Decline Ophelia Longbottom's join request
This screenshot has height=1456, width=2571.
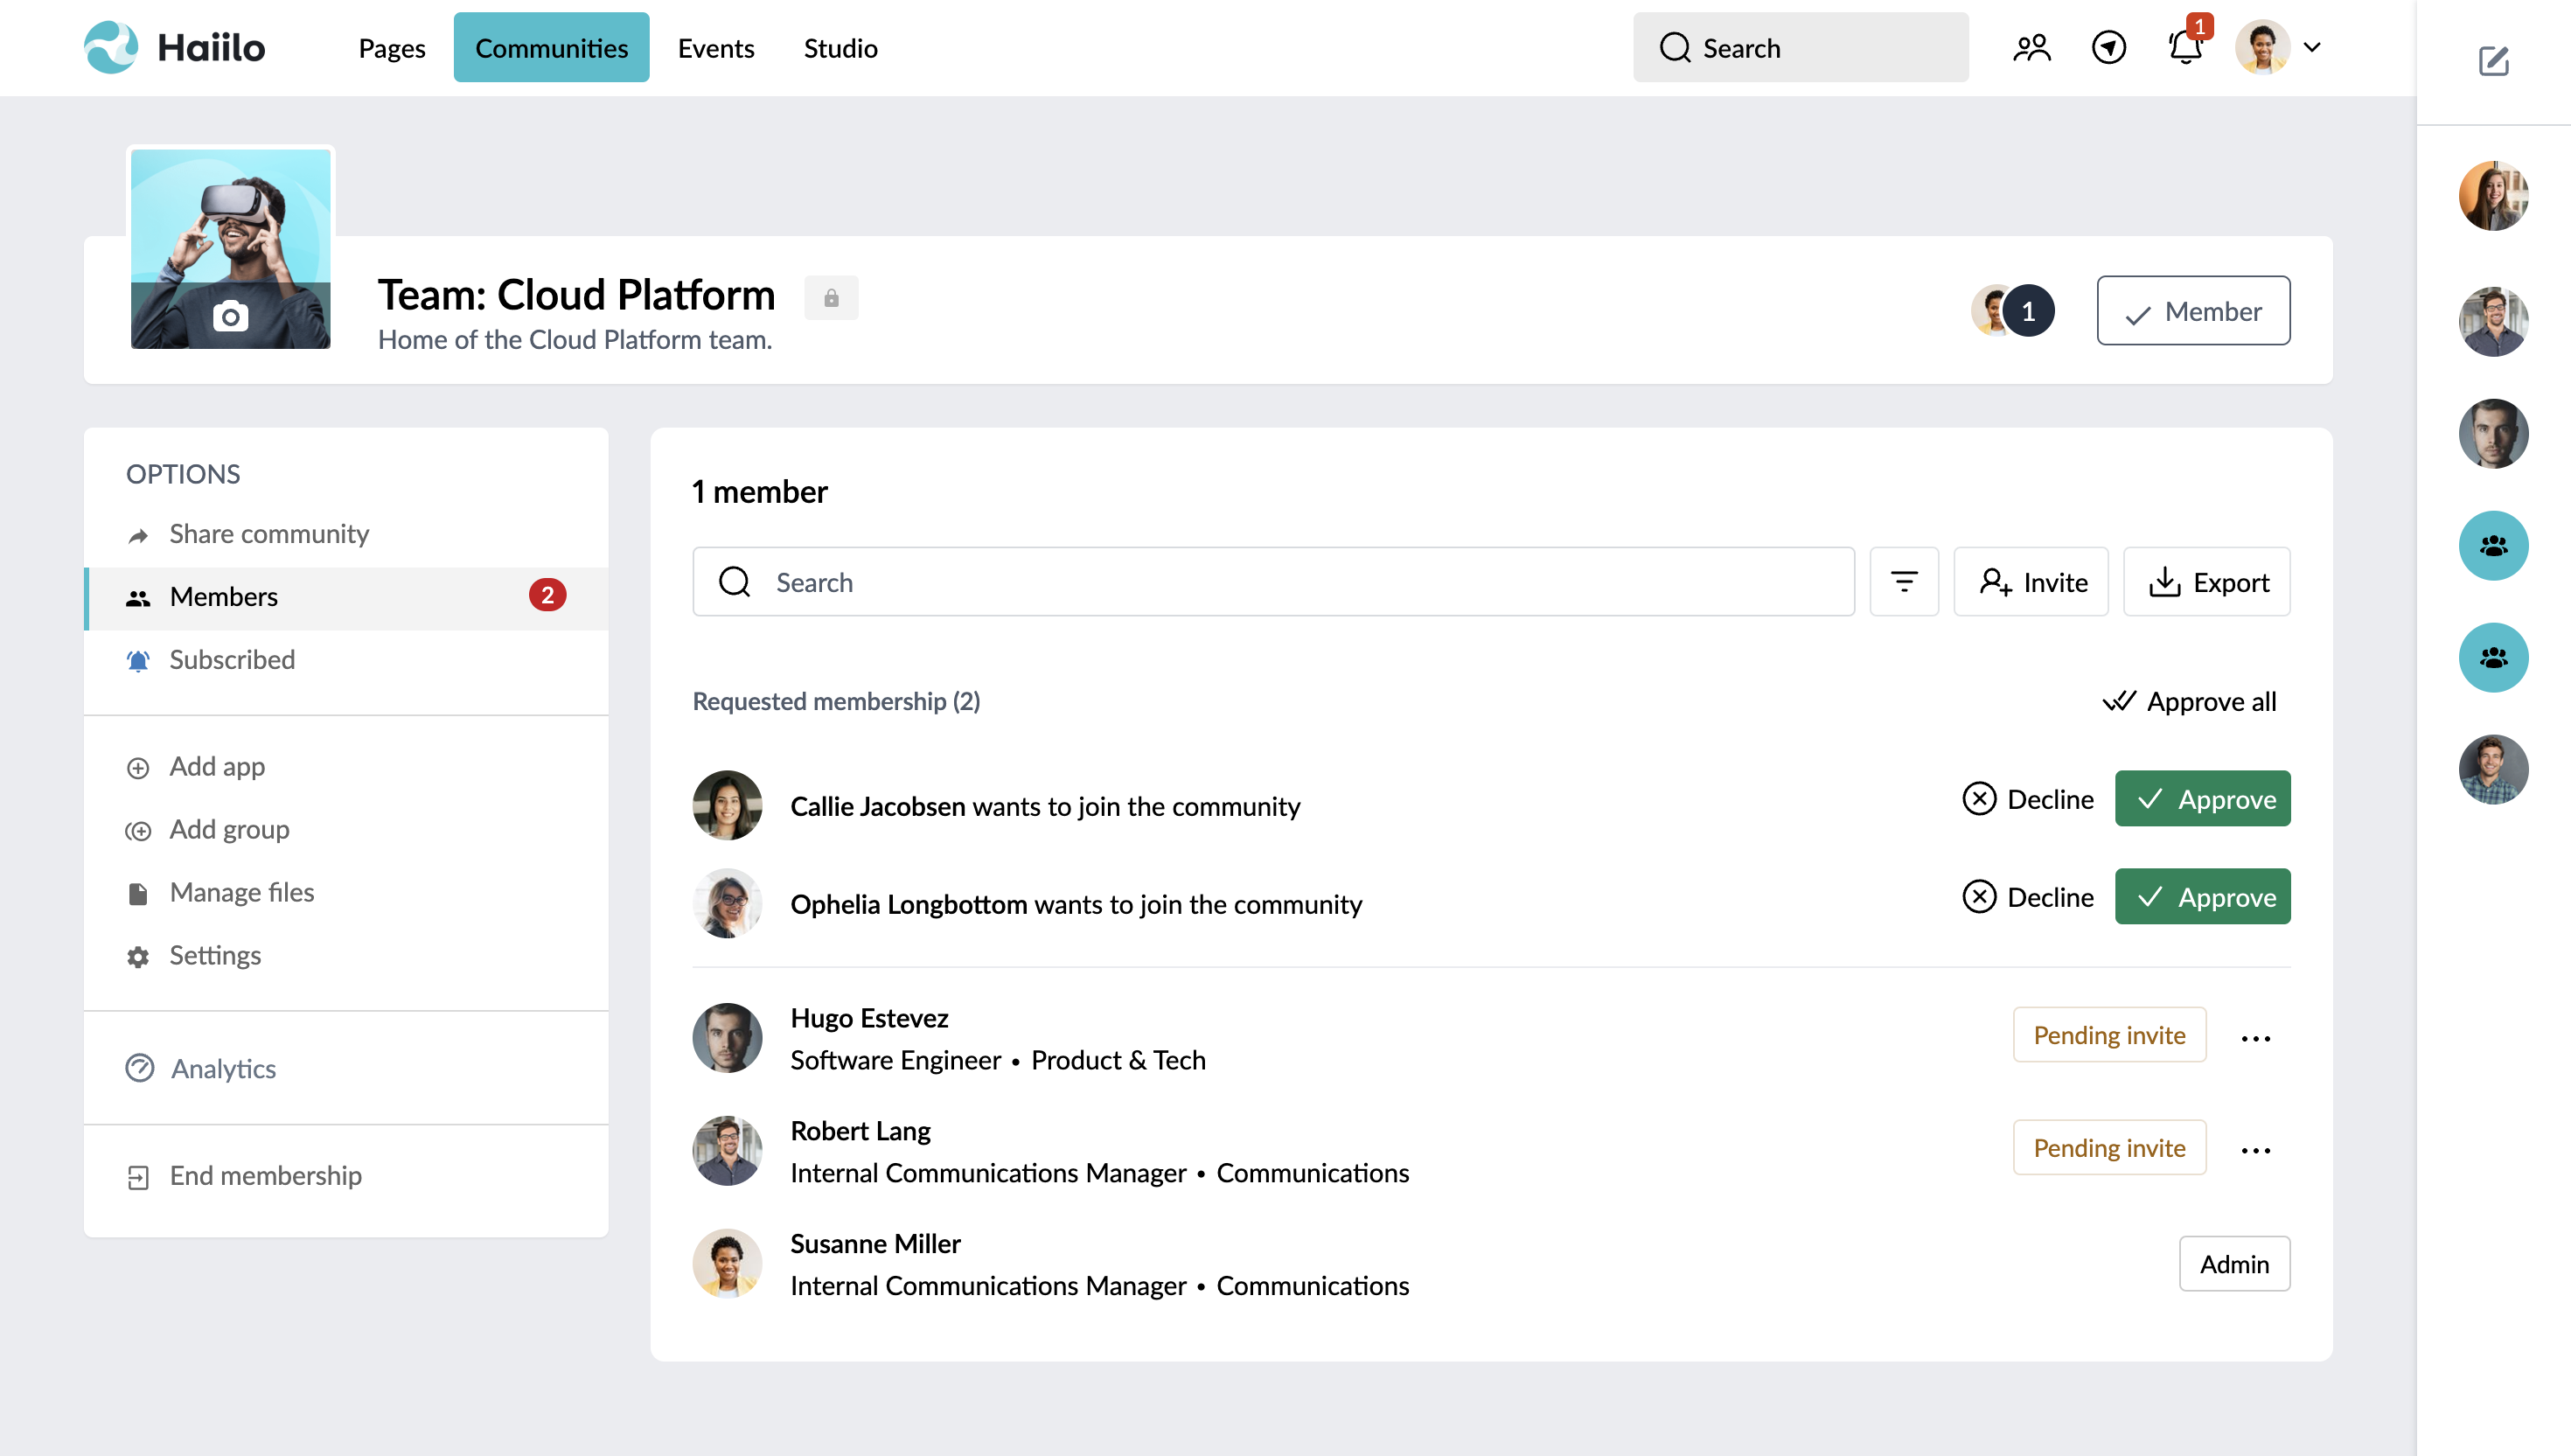pos(2028,897)
